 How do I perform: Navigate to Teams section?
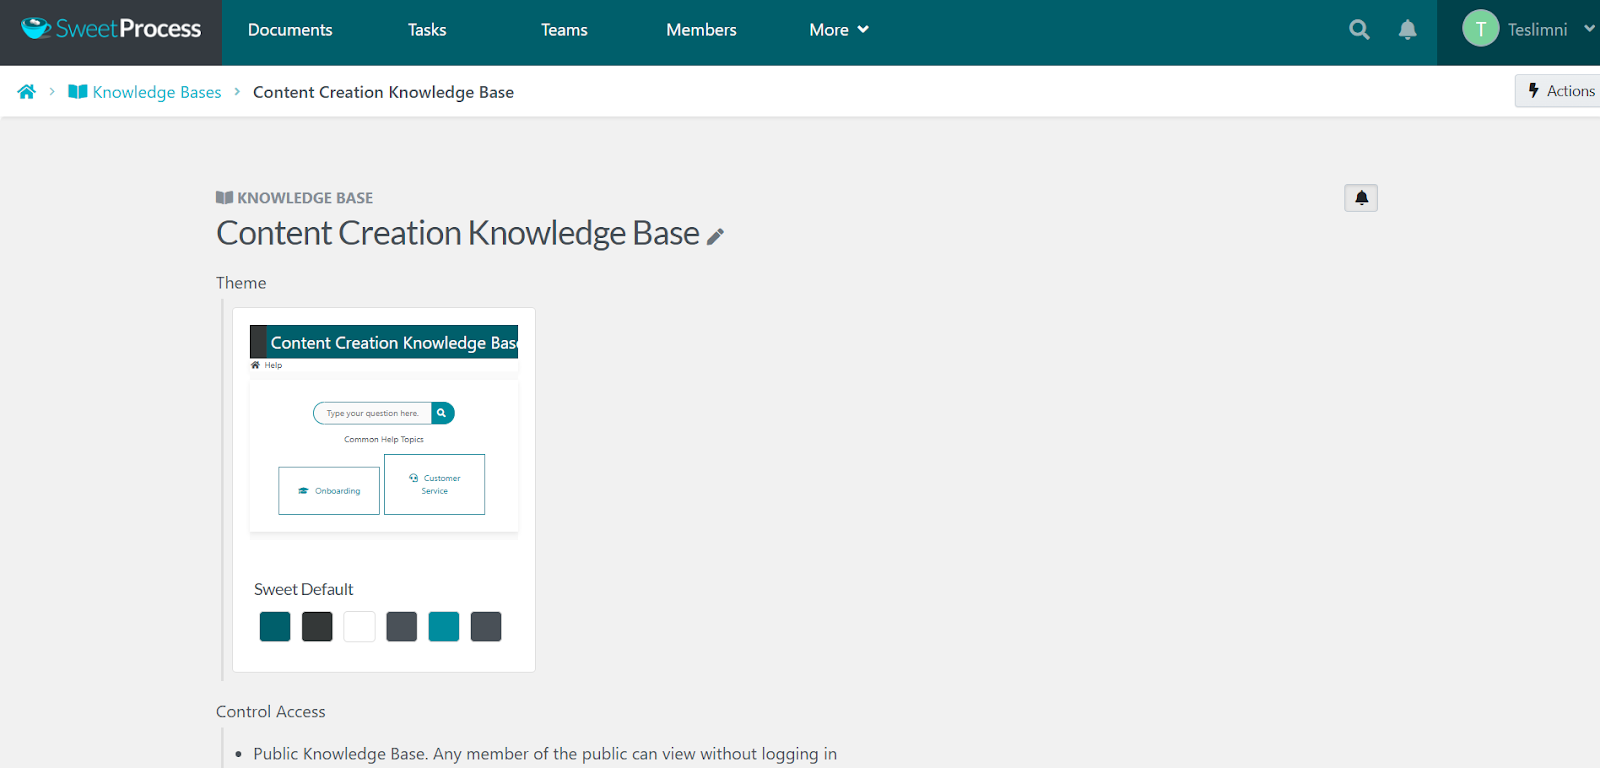coord(564,30)
